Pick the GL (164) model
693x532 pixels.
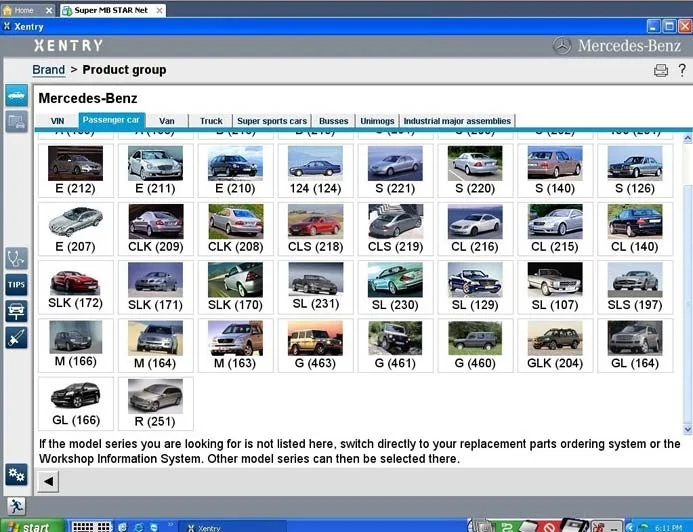[635, 346]
